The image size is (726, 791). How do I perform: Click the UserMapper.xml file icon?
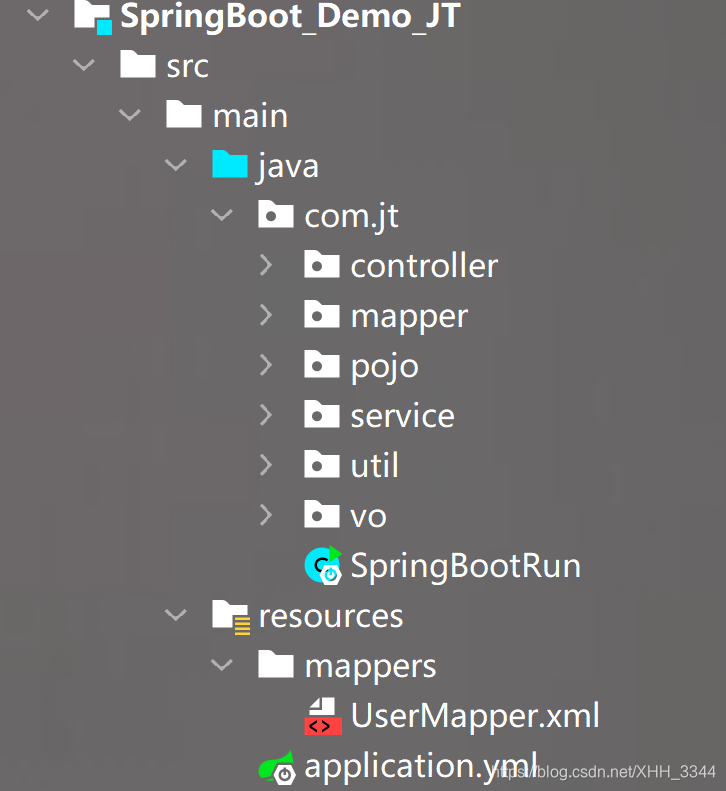pos(323,716)
